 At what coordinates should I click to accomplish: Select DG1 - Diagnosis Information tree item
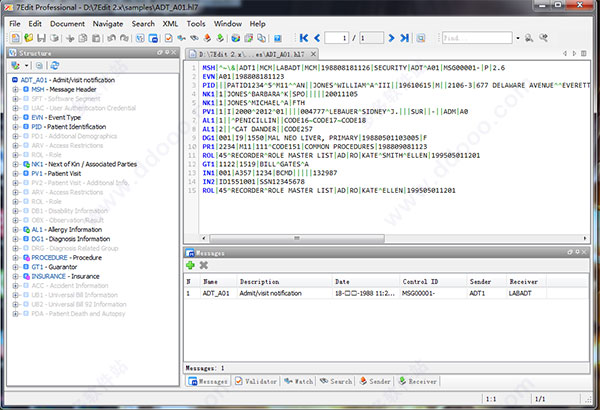point(67,239)
